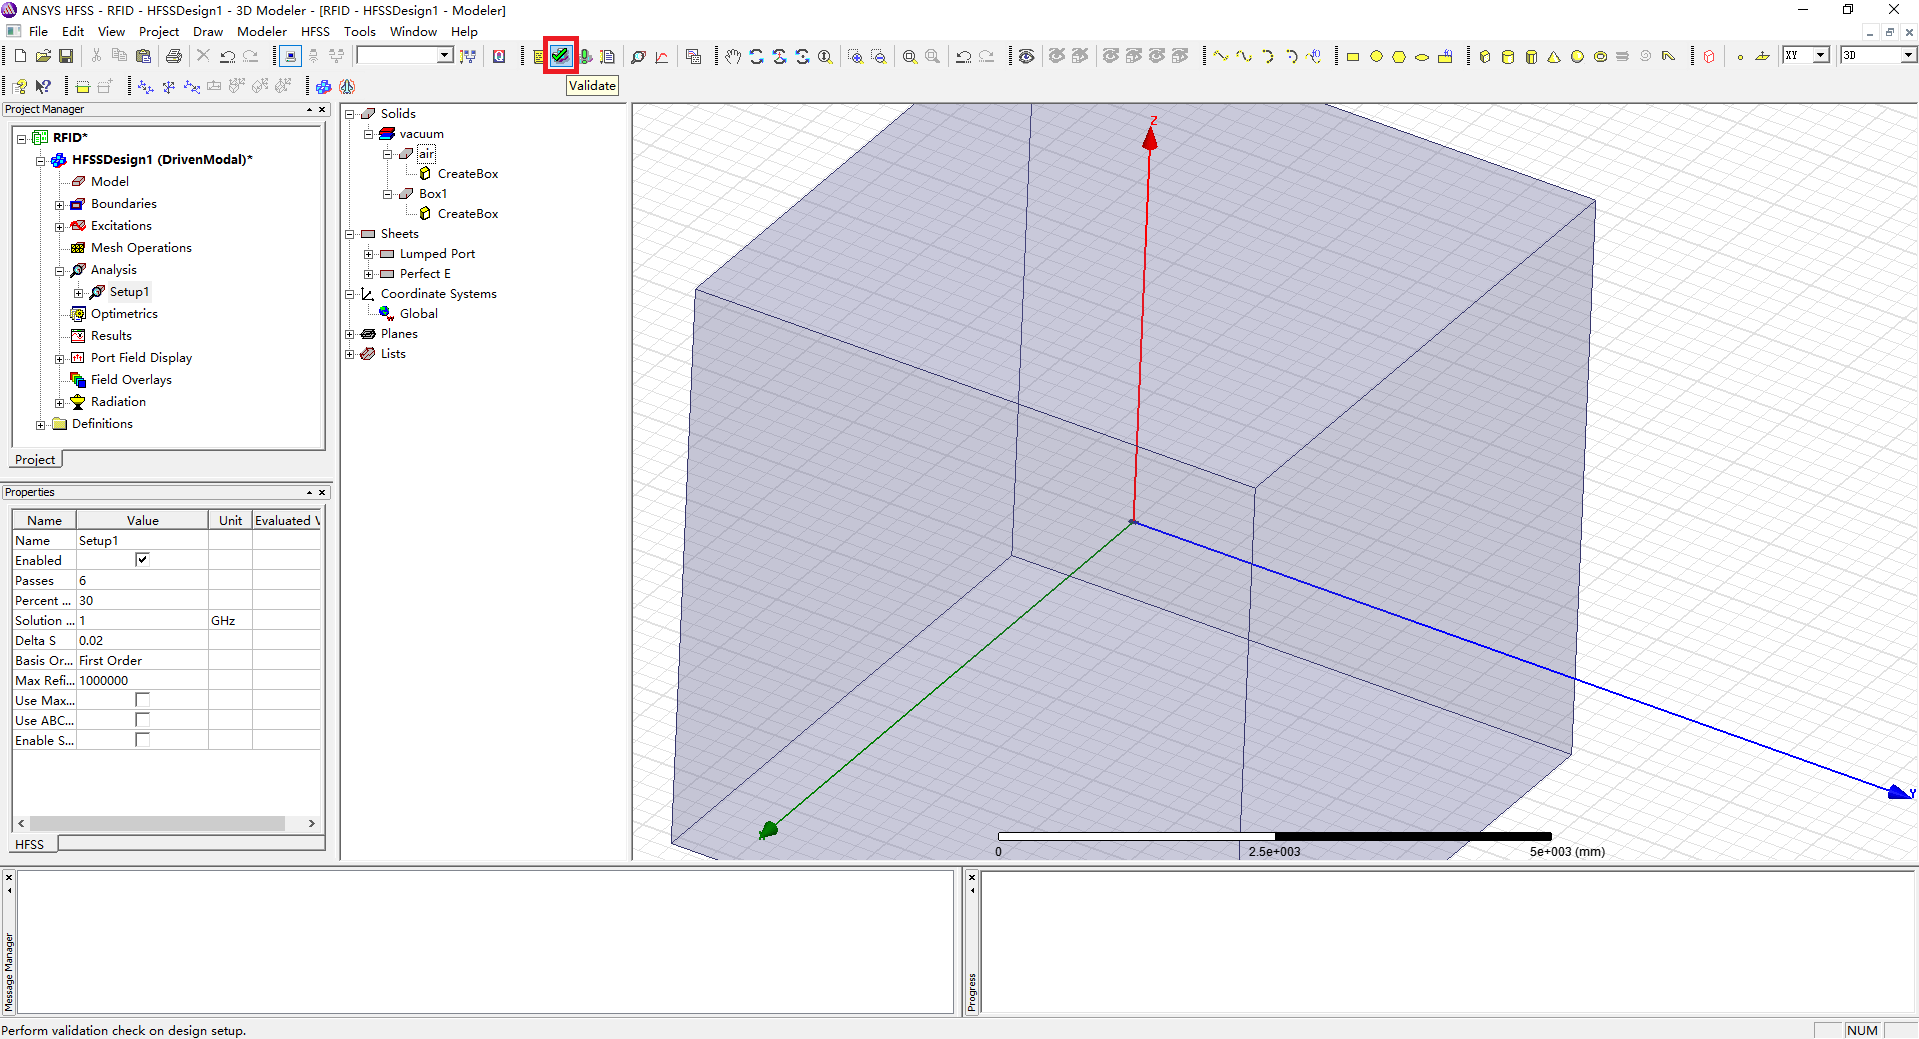Uncheck the Enabled checkbox for Setup1
The width and height of the screenshot is (1919, 1039).
[x=142, y=560]
